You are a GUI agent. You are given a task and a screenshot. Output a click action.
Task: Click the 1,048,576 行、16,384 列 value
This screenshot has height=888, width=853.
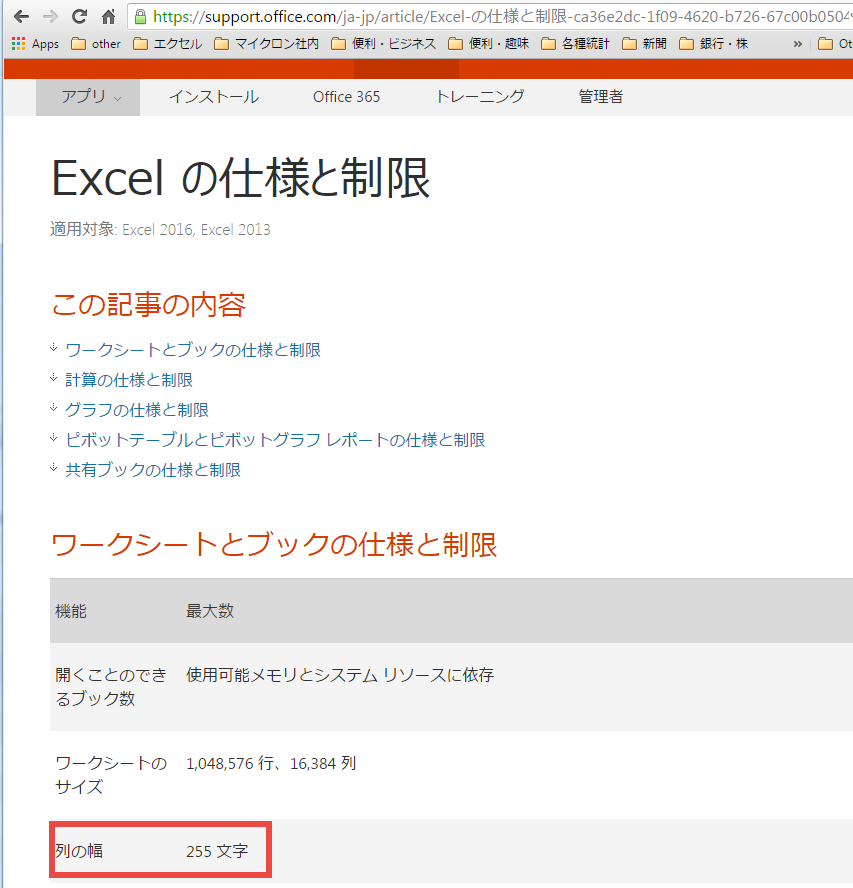coord(271,763)
